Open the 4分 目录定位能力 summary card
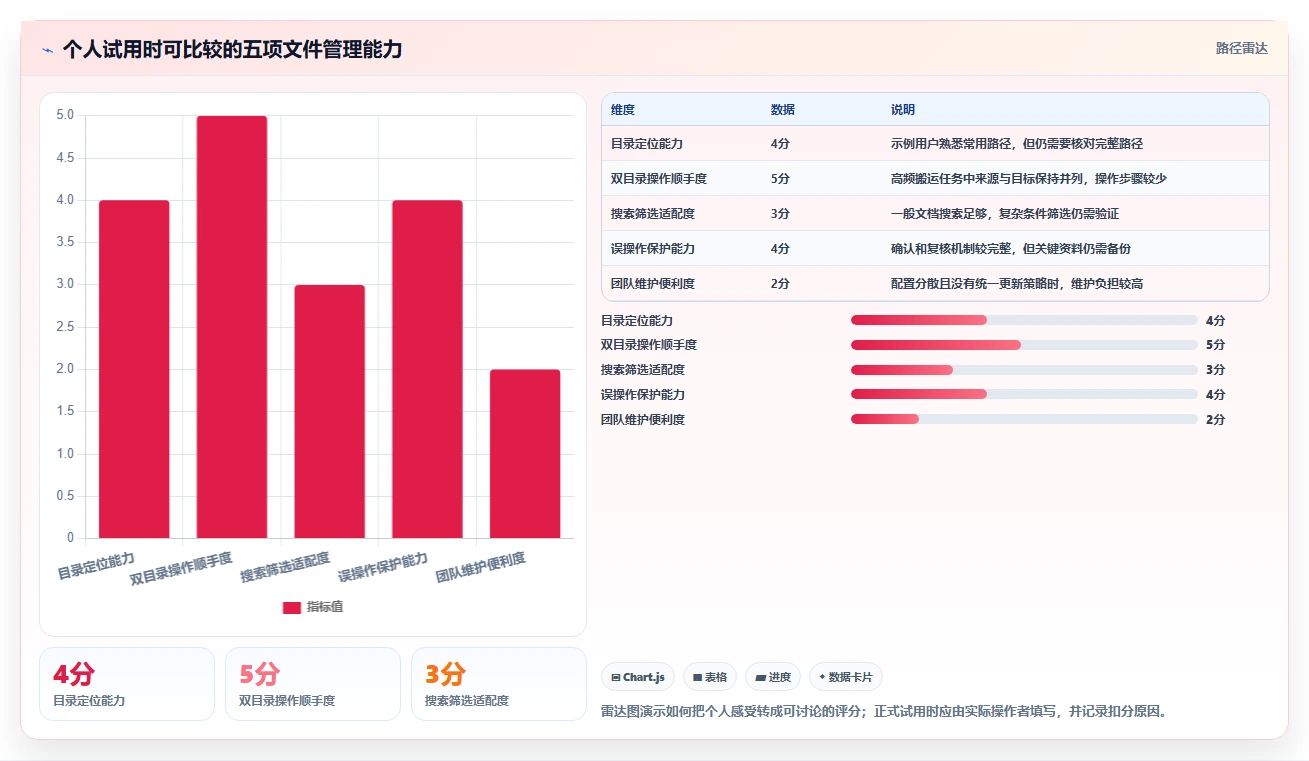 127,684
